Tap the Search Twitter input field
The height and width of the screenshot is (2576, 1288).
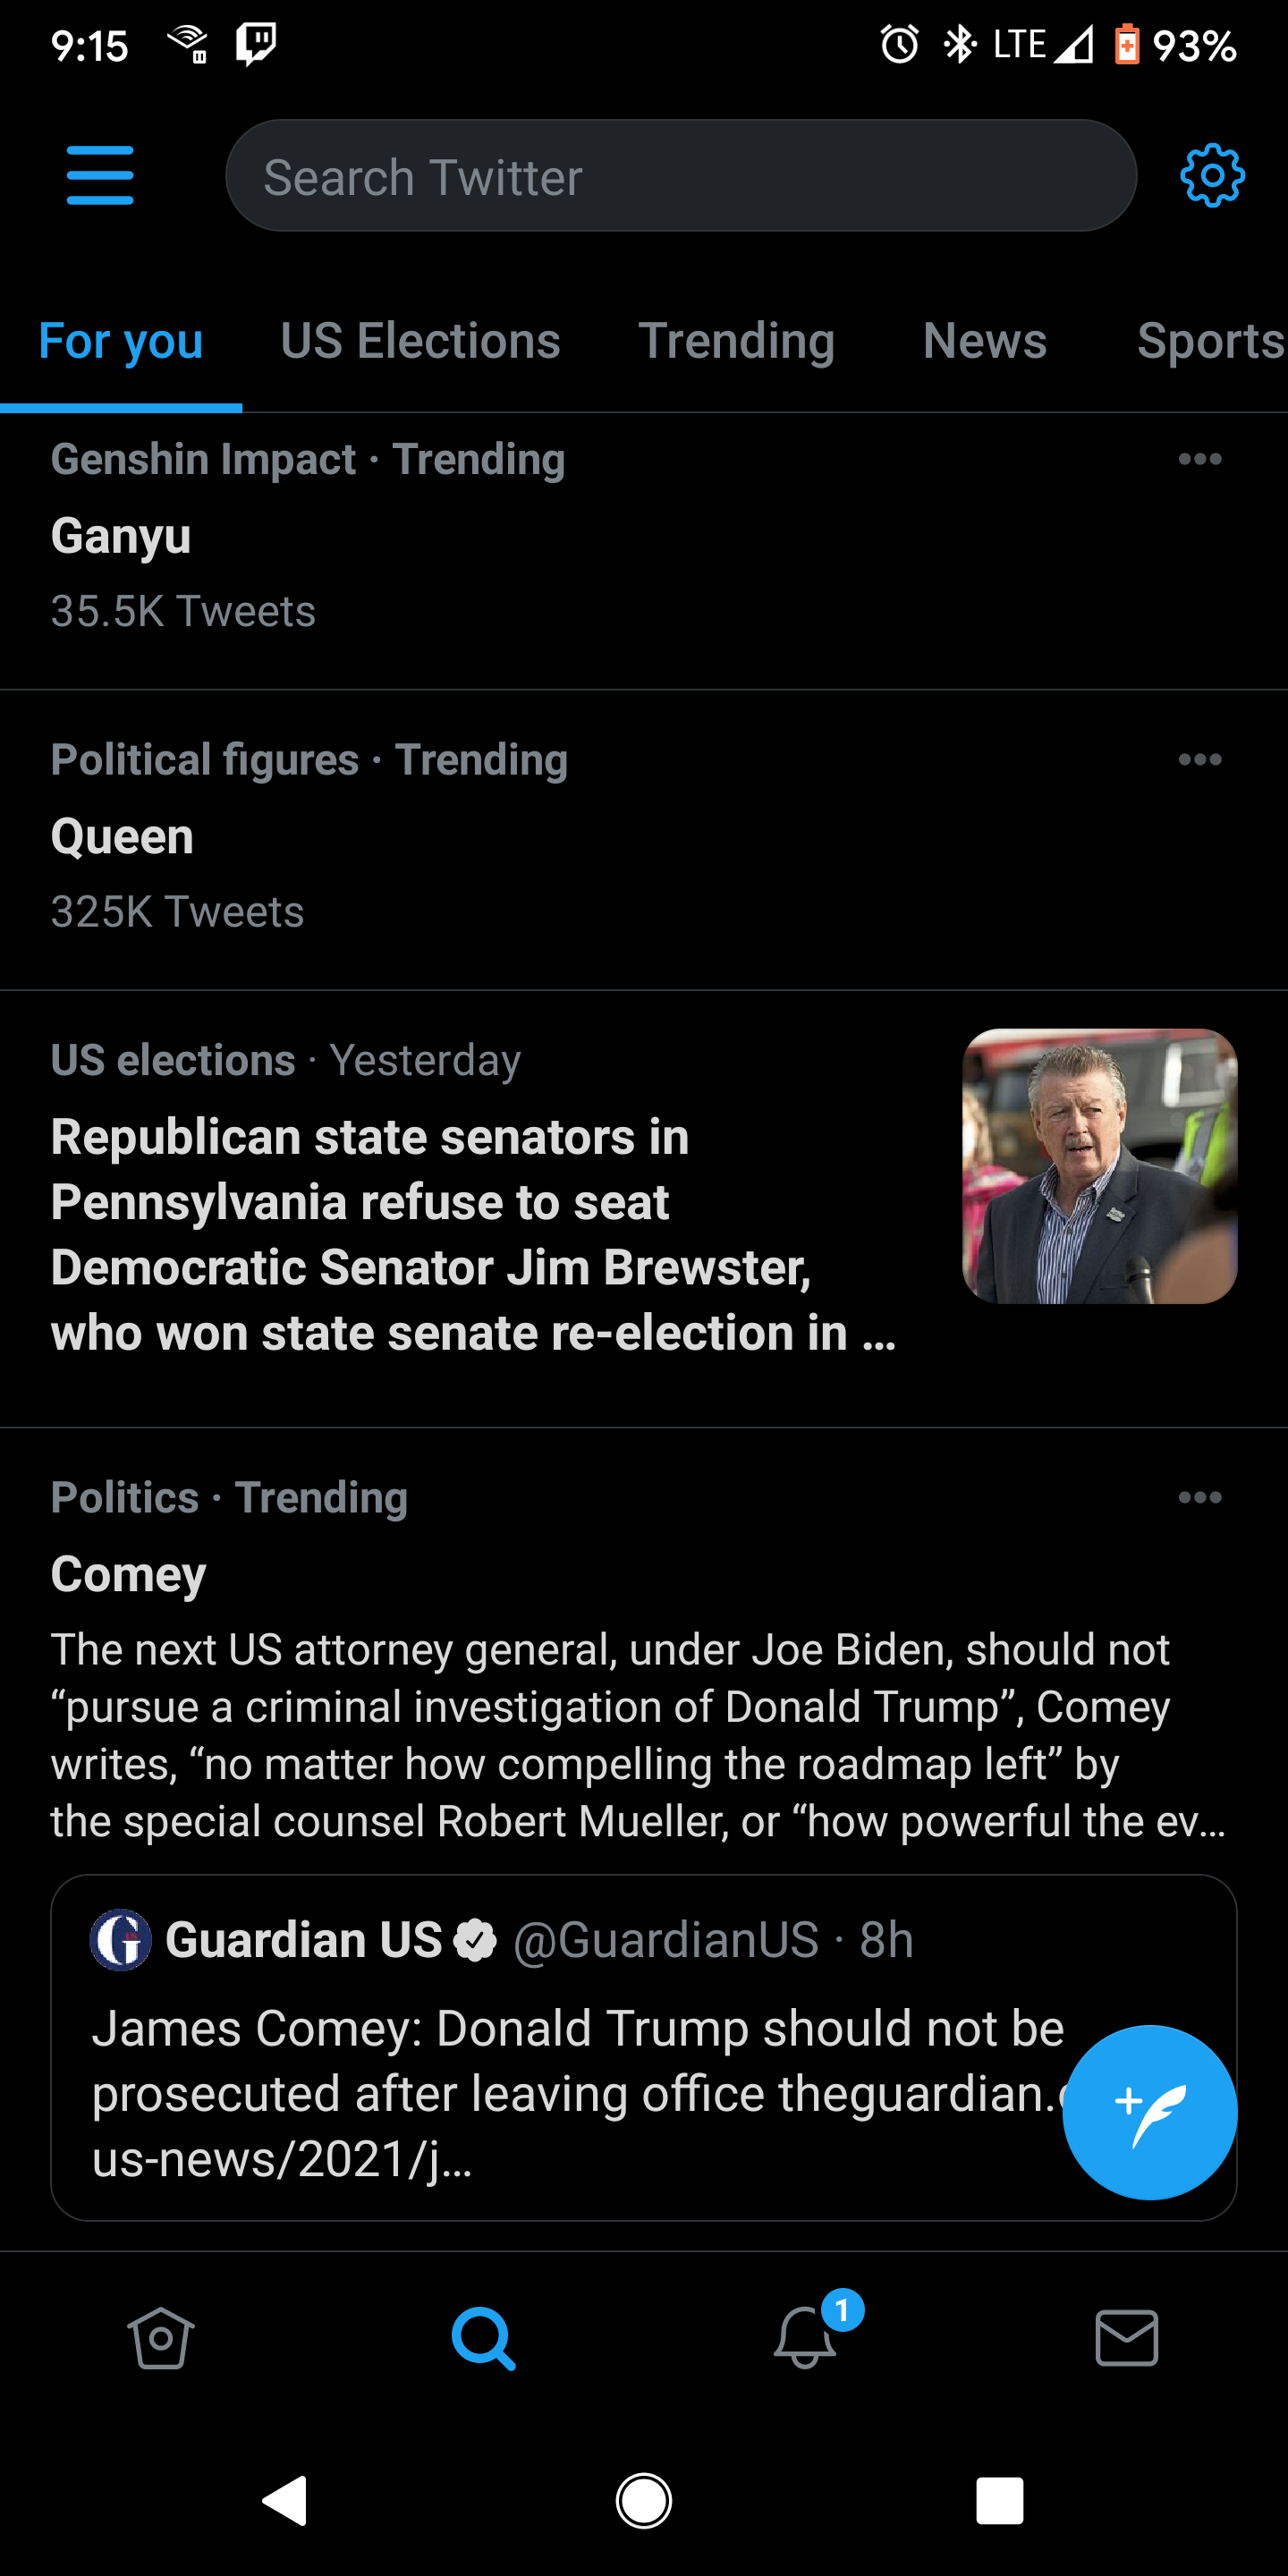tap(680, 177)
